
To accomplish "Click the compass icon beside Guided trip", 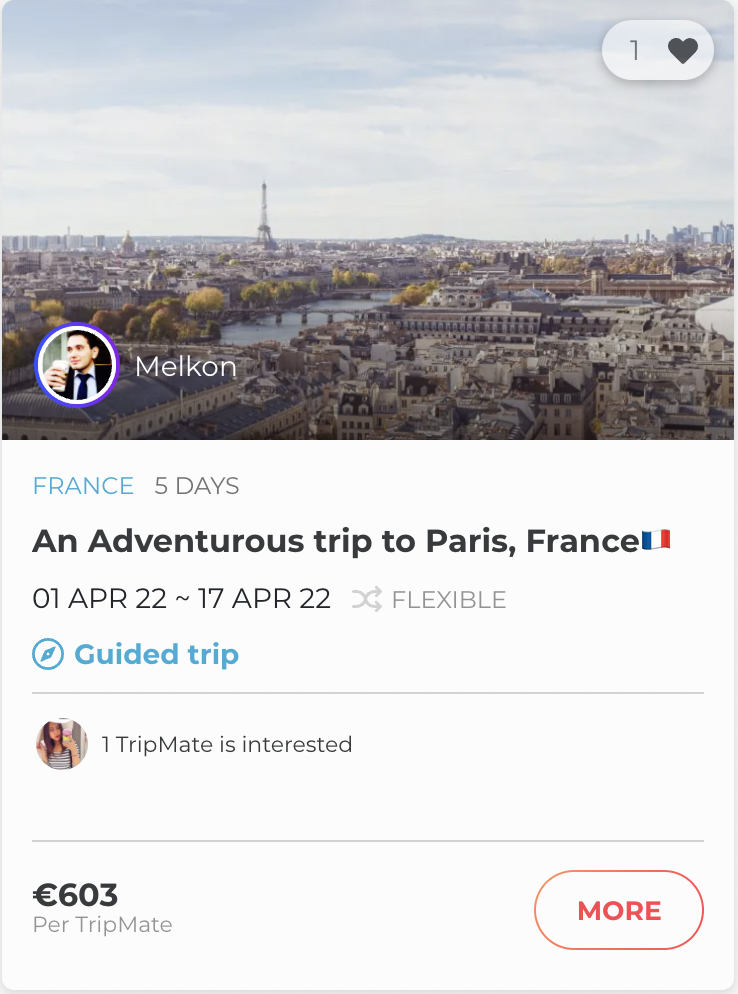I will pyautogui.click(x=48, y=655).
